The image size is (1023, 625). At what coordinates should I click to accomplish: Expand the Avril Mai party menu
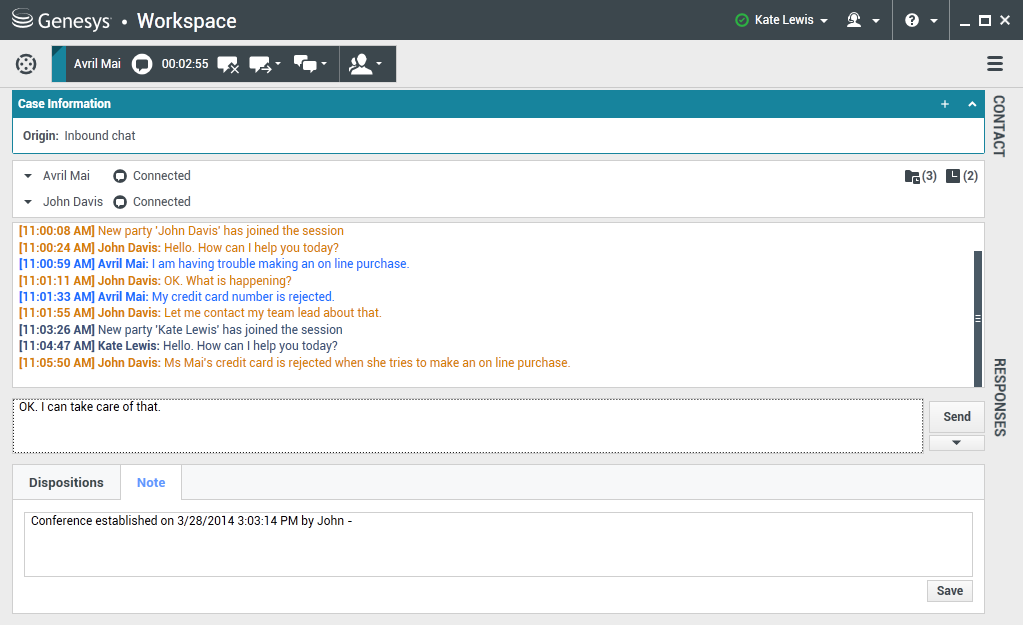[x=28, y=176]
